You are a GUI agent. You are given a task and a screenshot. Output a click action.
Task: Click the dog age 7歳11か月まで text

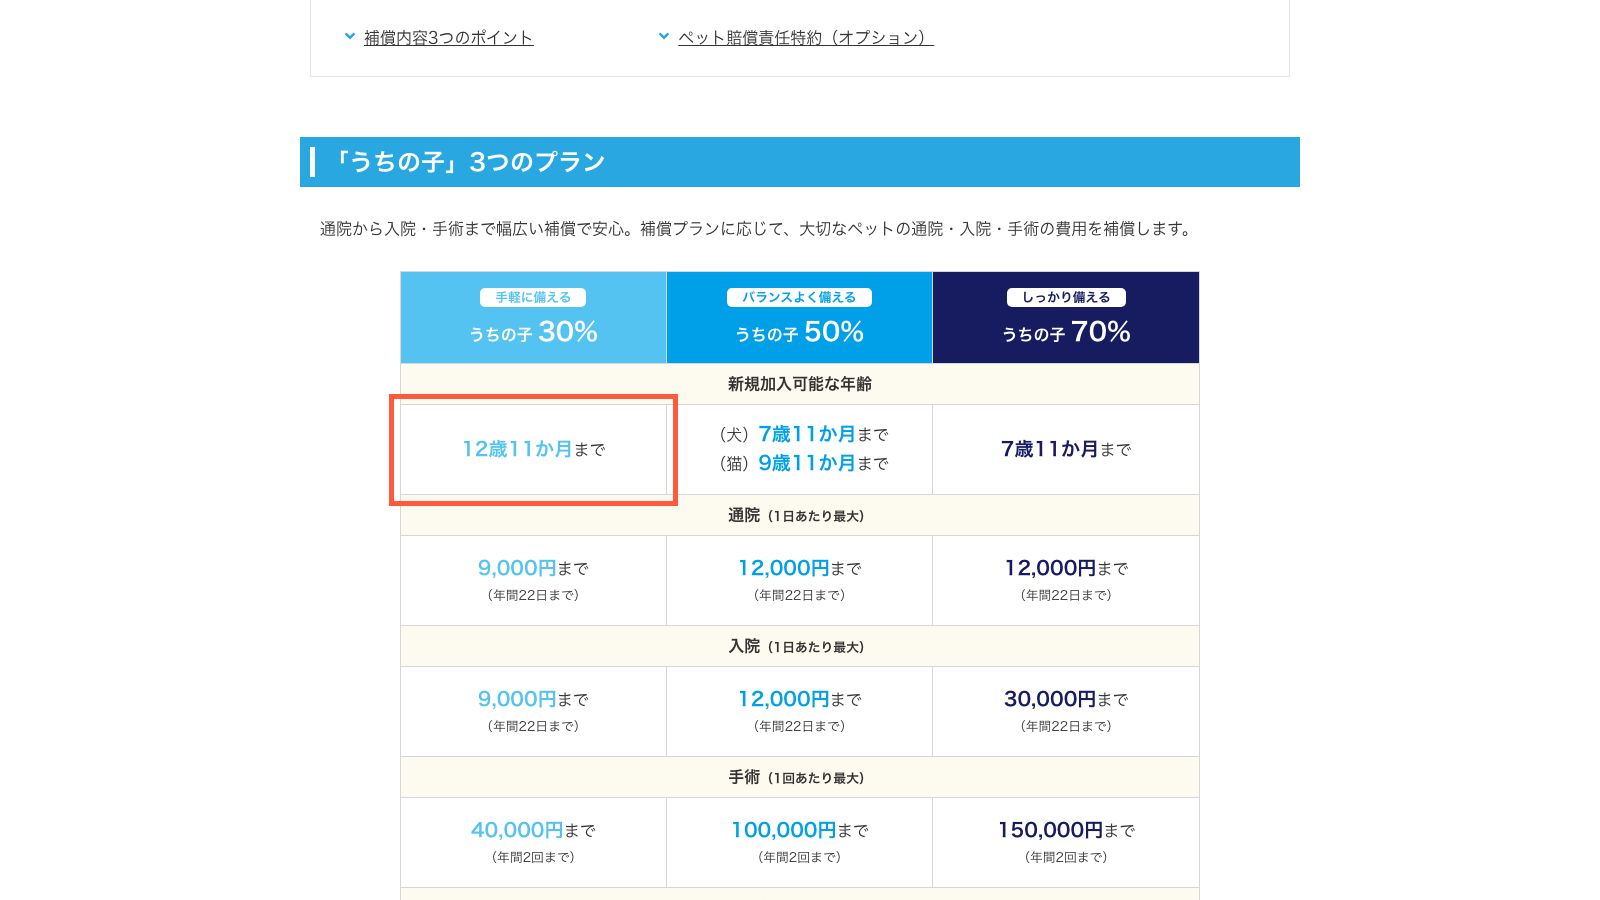point(823,434)
